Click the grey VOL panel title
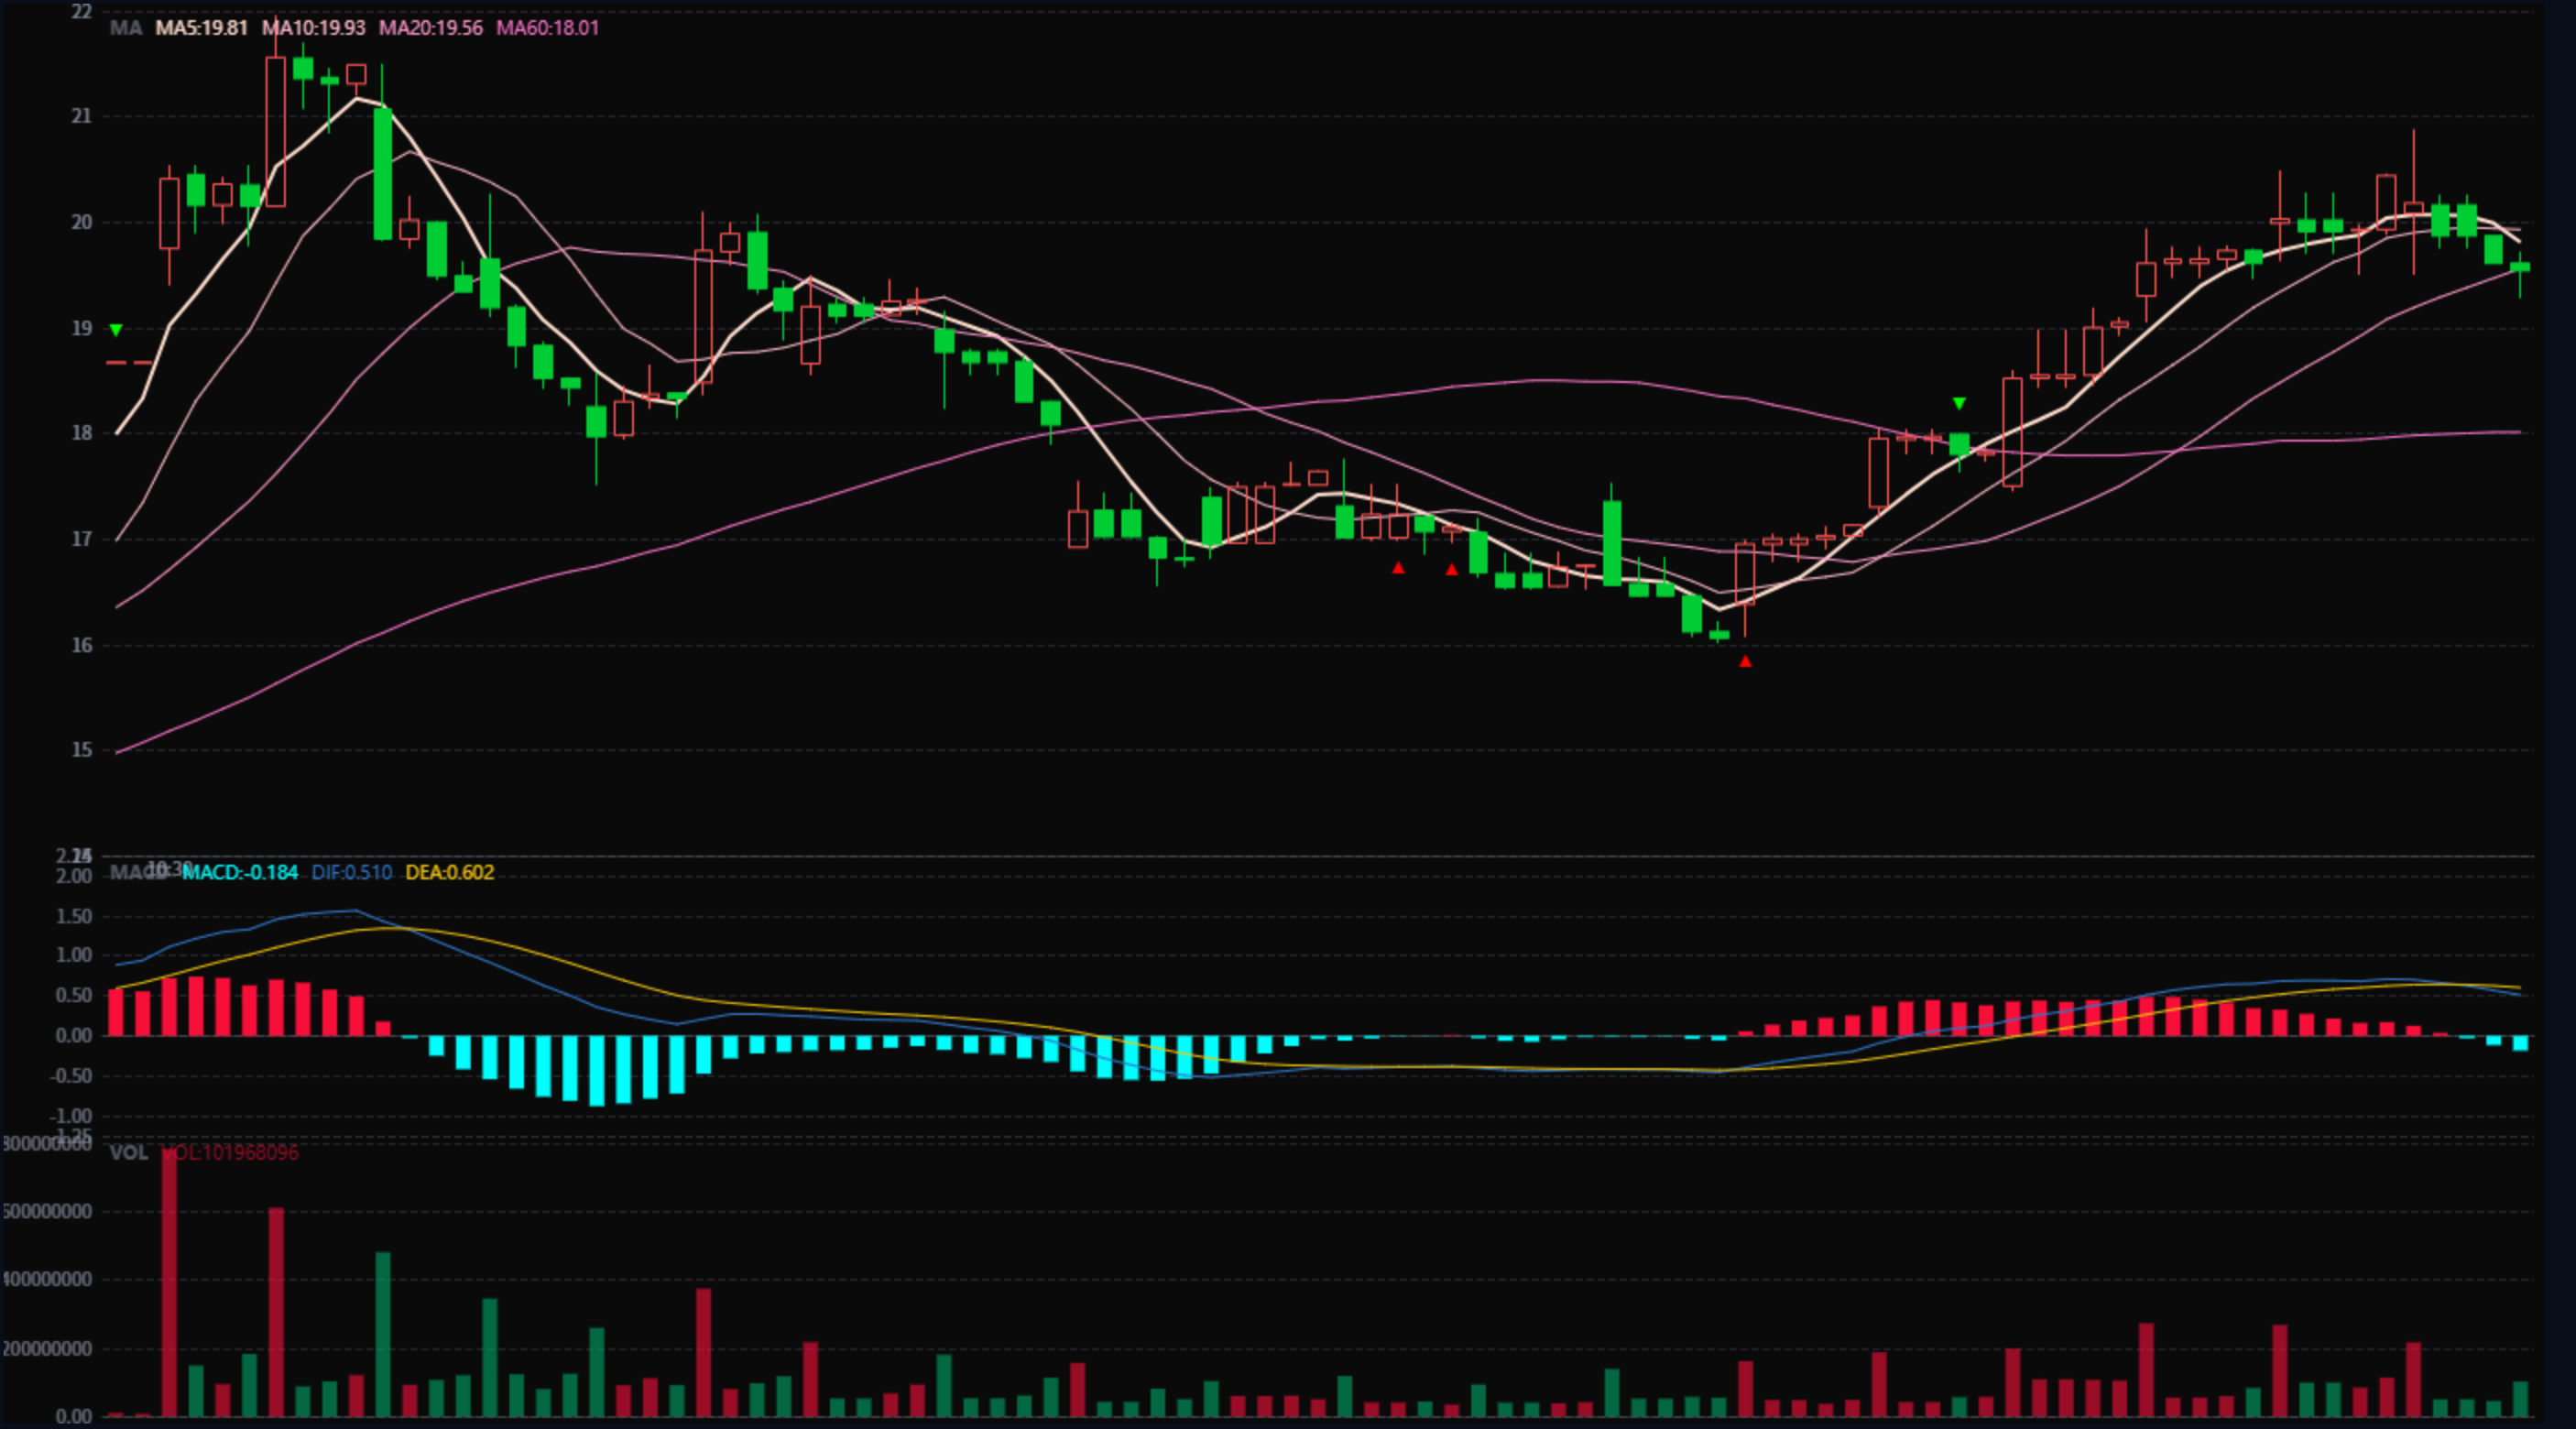 (x=128, y=1153)
